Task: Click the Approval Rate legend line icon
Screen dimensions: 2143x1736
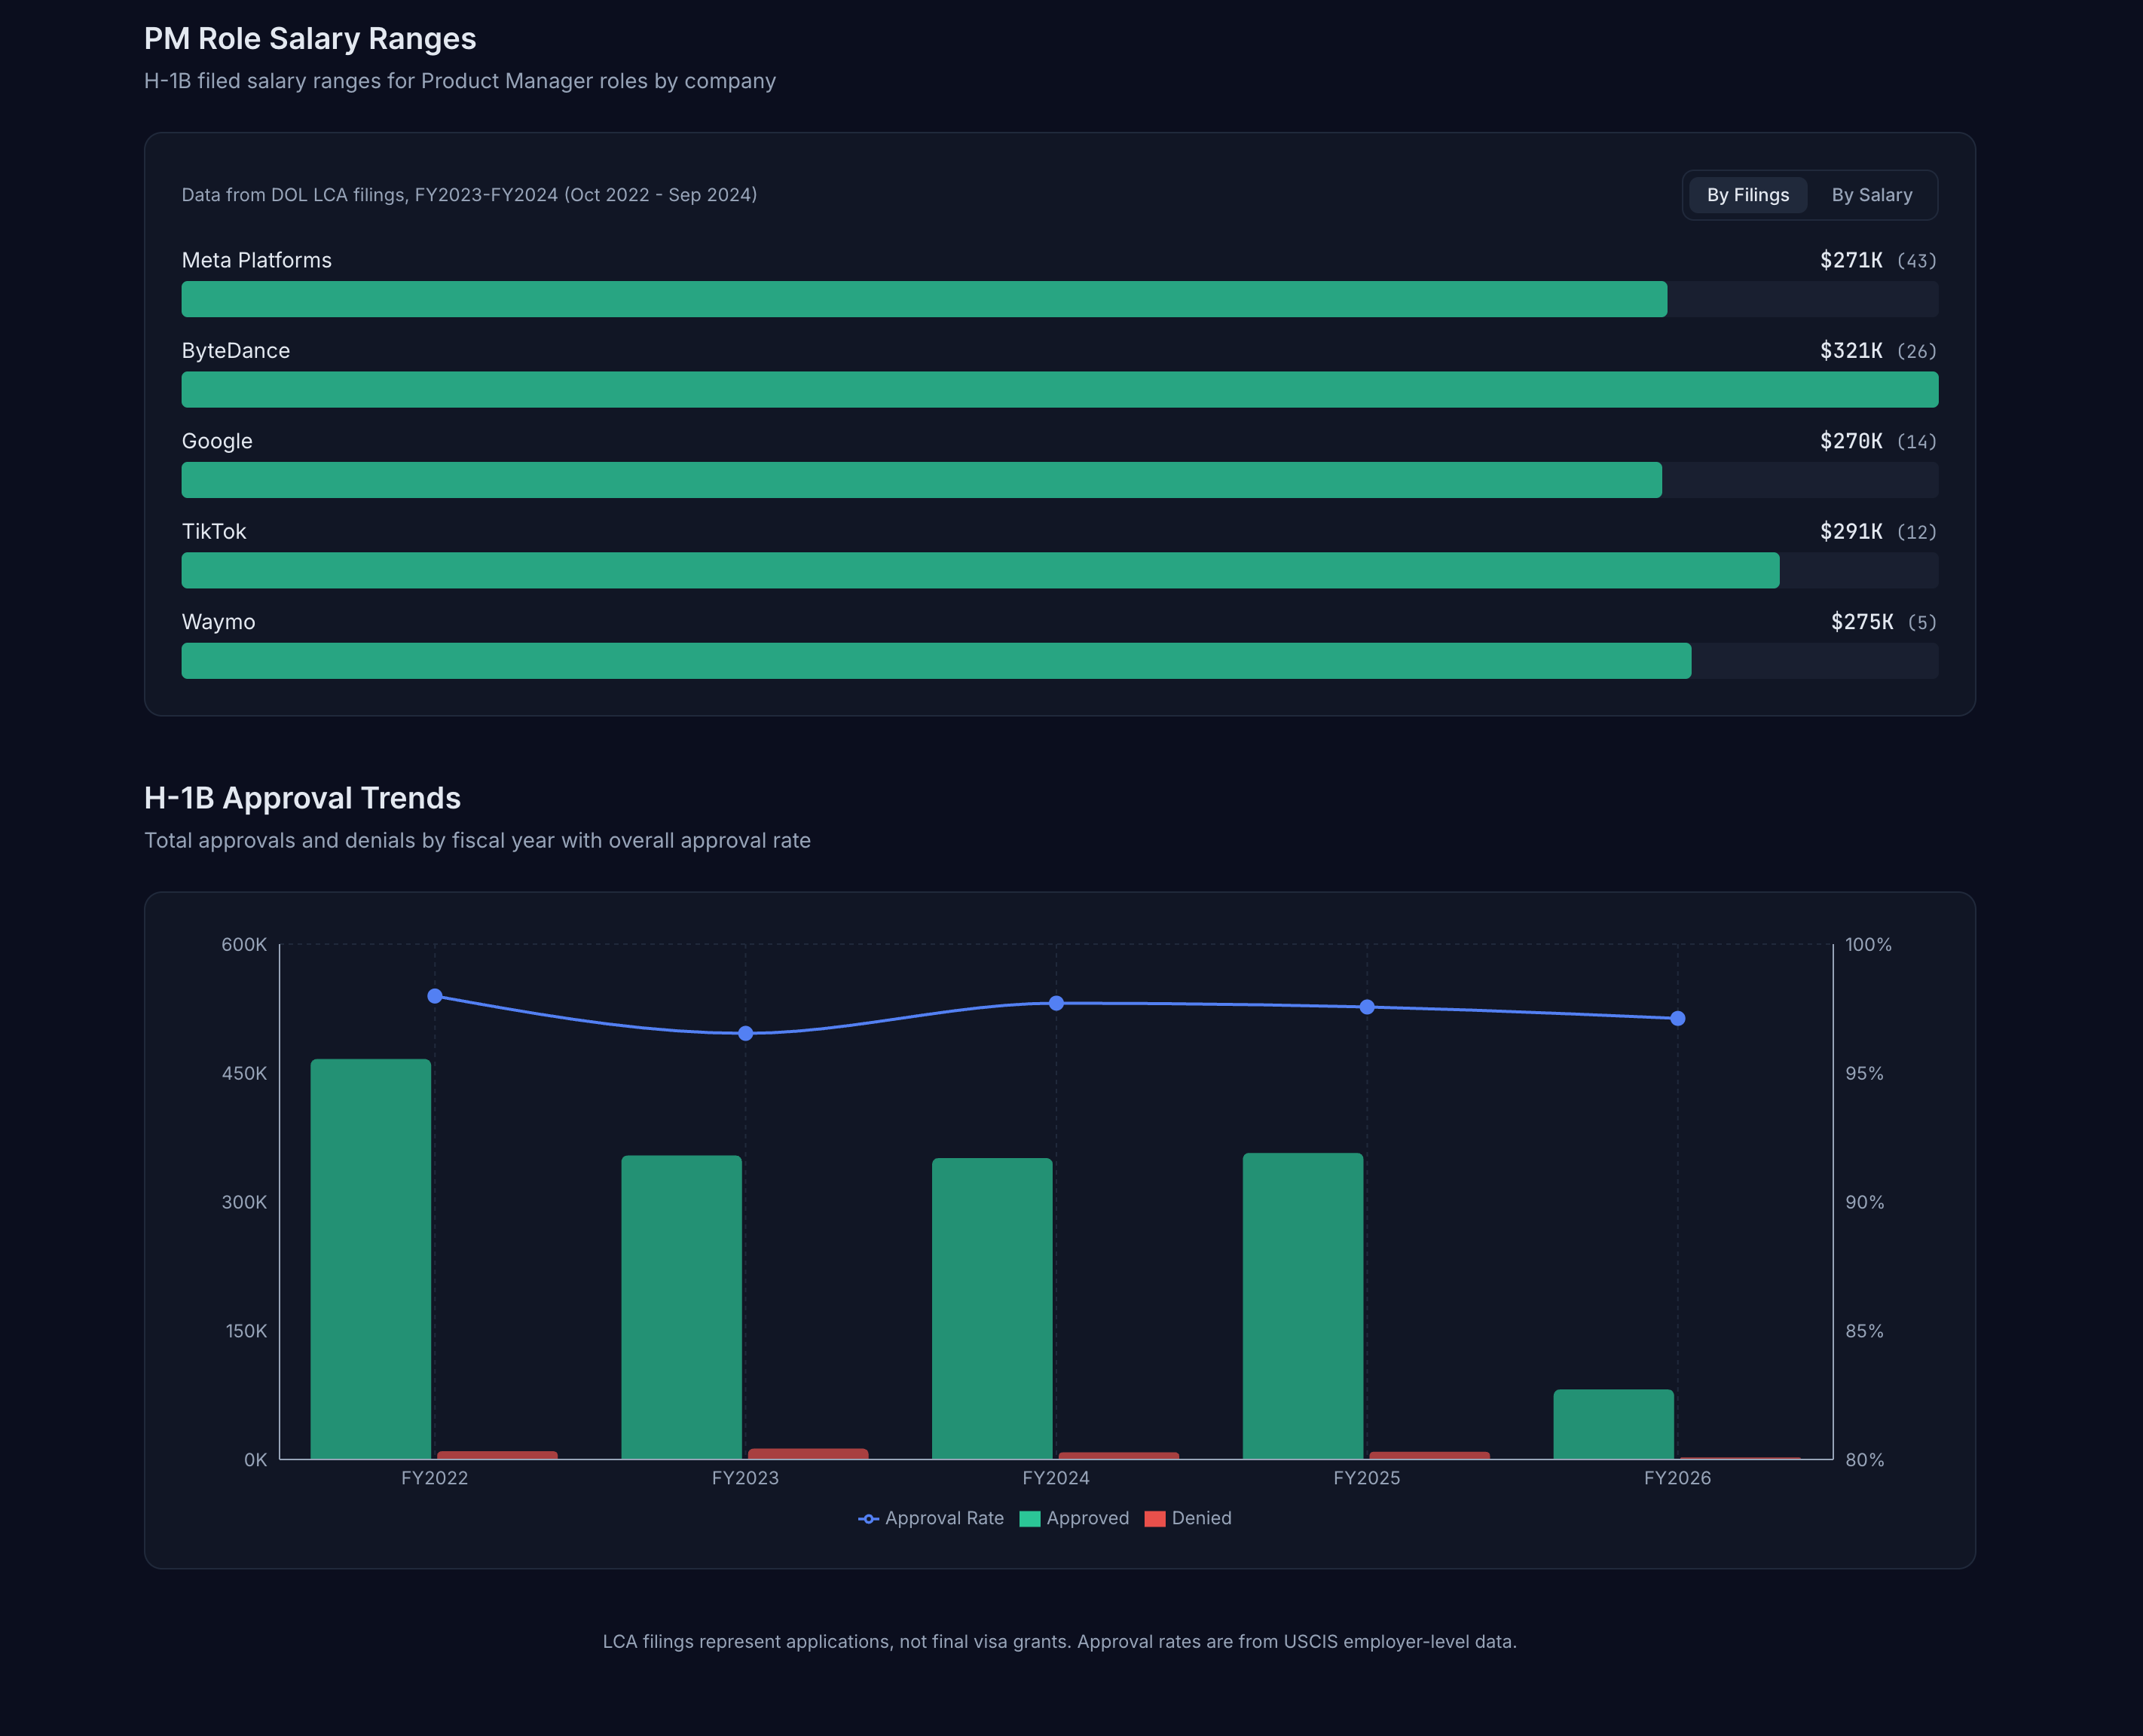Action: point(868,1519)
